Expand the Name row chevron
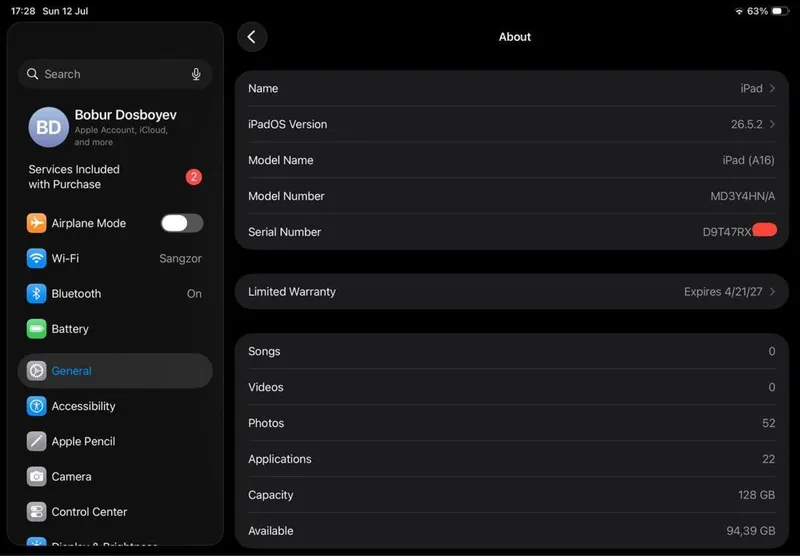This screenshot has width=800, height=556. 772,88
